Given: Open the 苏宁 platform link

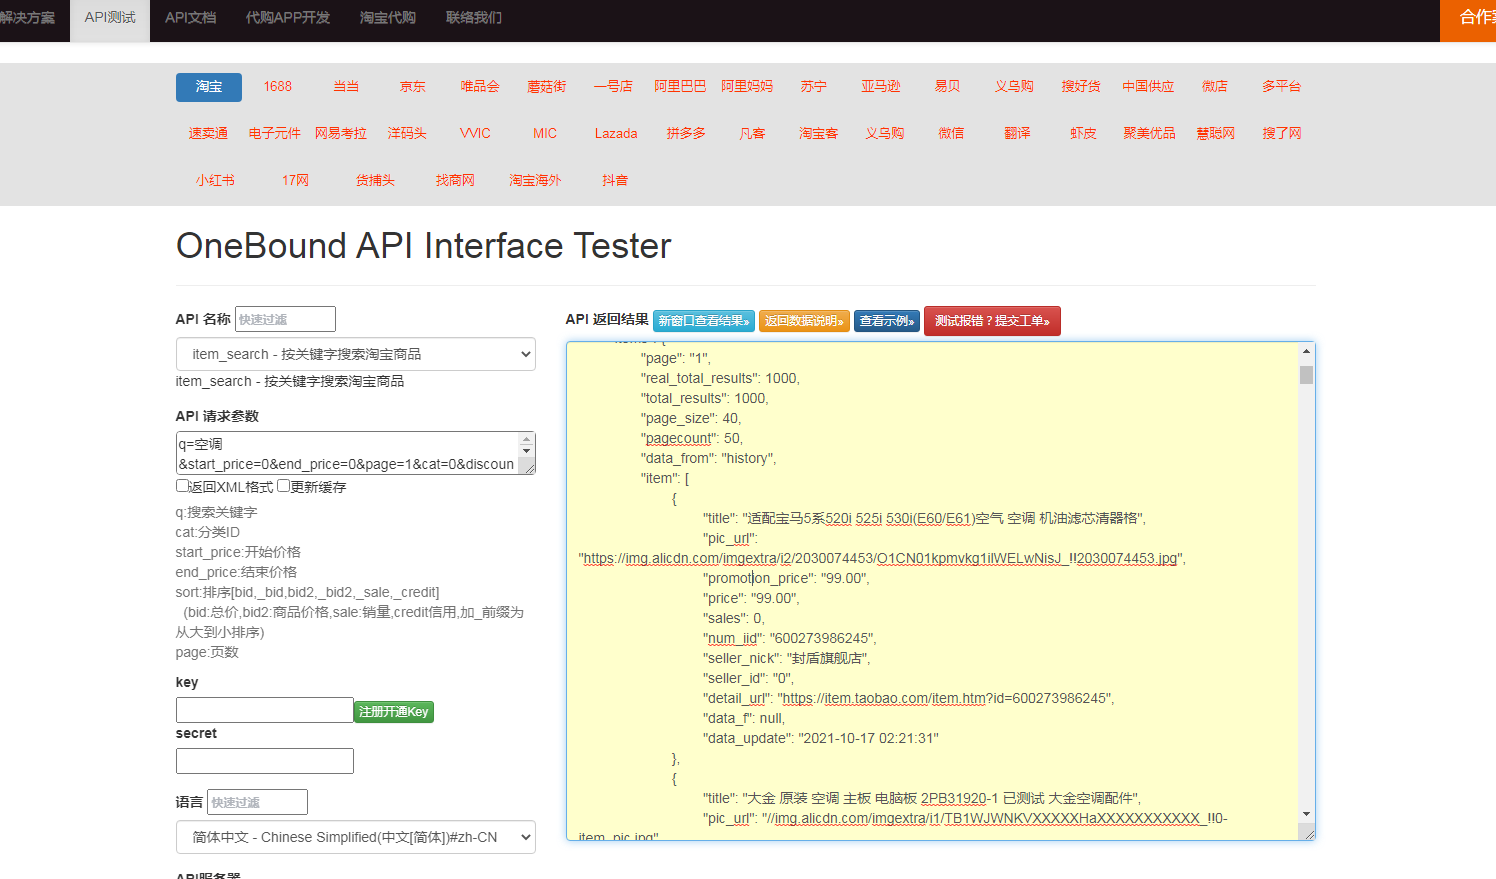Looking at the screenshot, I should click(x=814, y=87).
